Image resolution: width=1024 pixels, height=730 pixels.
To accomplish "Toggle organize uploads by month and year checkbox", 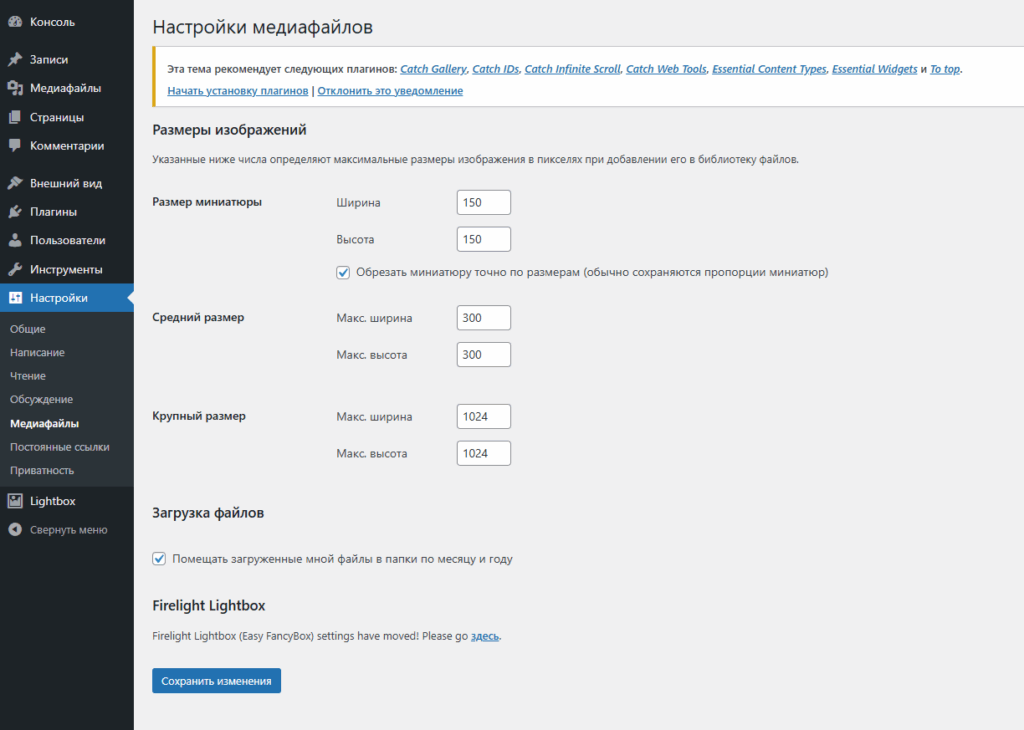I will pyautogui.click(x=159, y=559).
